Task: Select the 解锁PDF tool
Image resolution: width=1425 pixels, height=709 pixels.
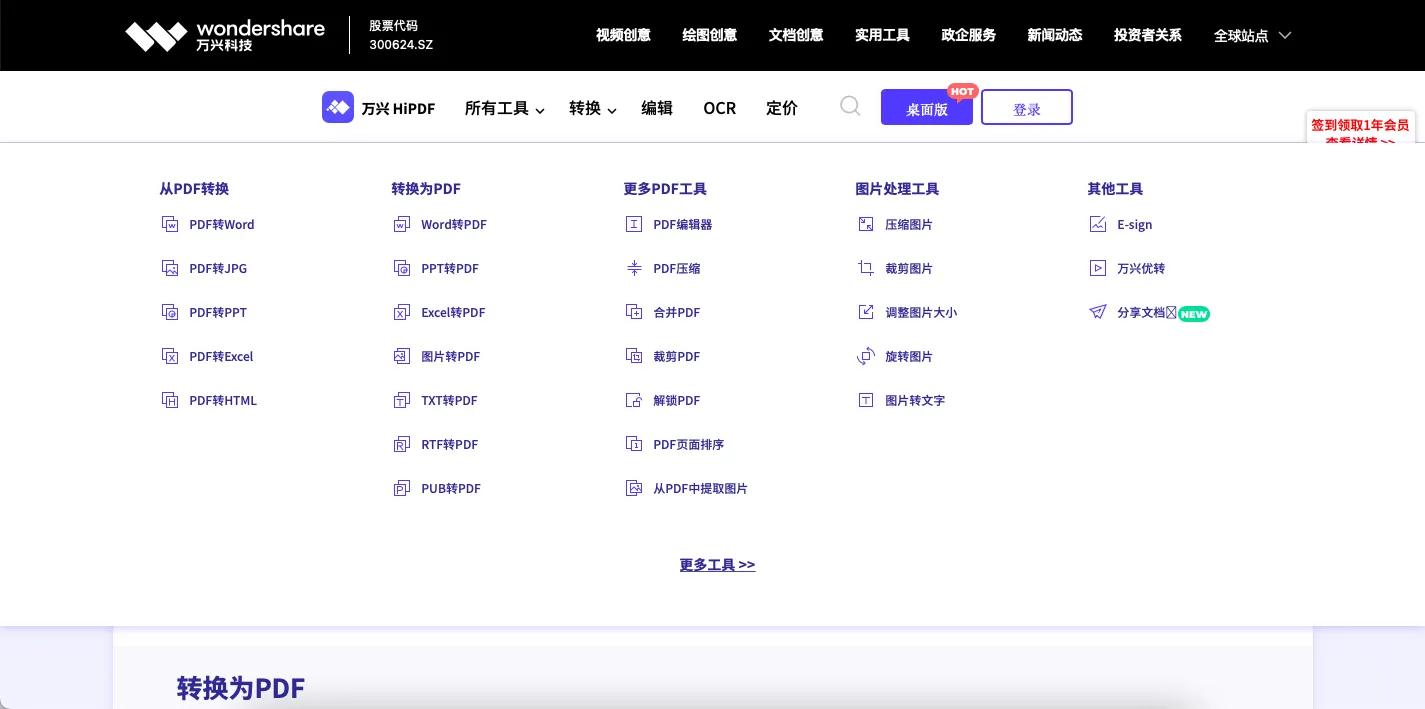Action: coord(676,400)
